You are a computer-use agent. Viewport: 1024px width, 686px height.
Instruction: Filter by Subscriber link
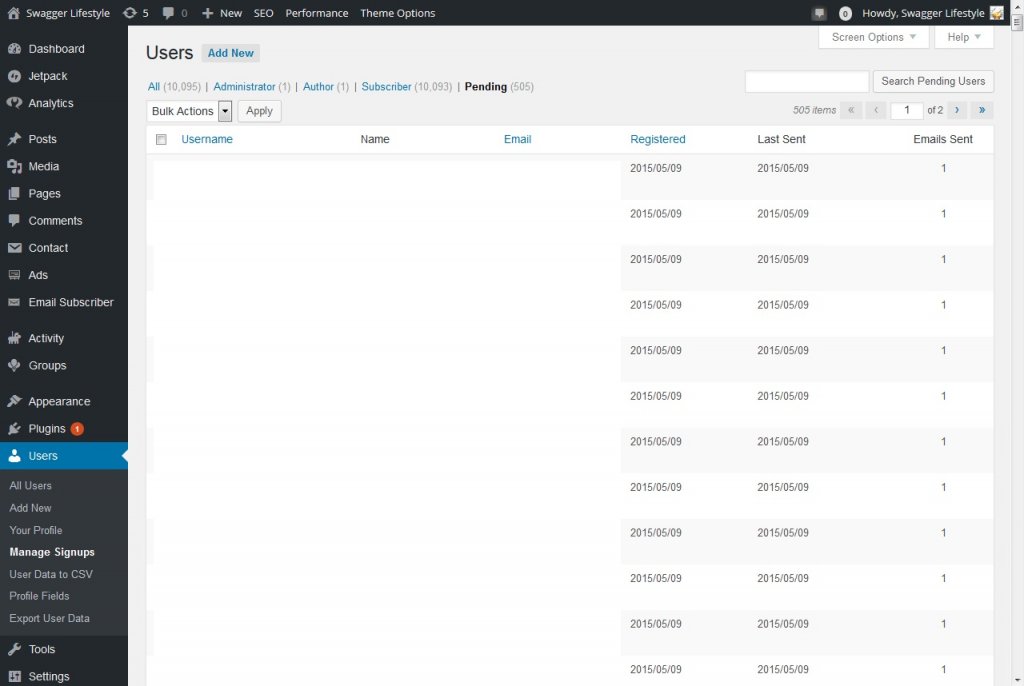[x=387, y=86]
